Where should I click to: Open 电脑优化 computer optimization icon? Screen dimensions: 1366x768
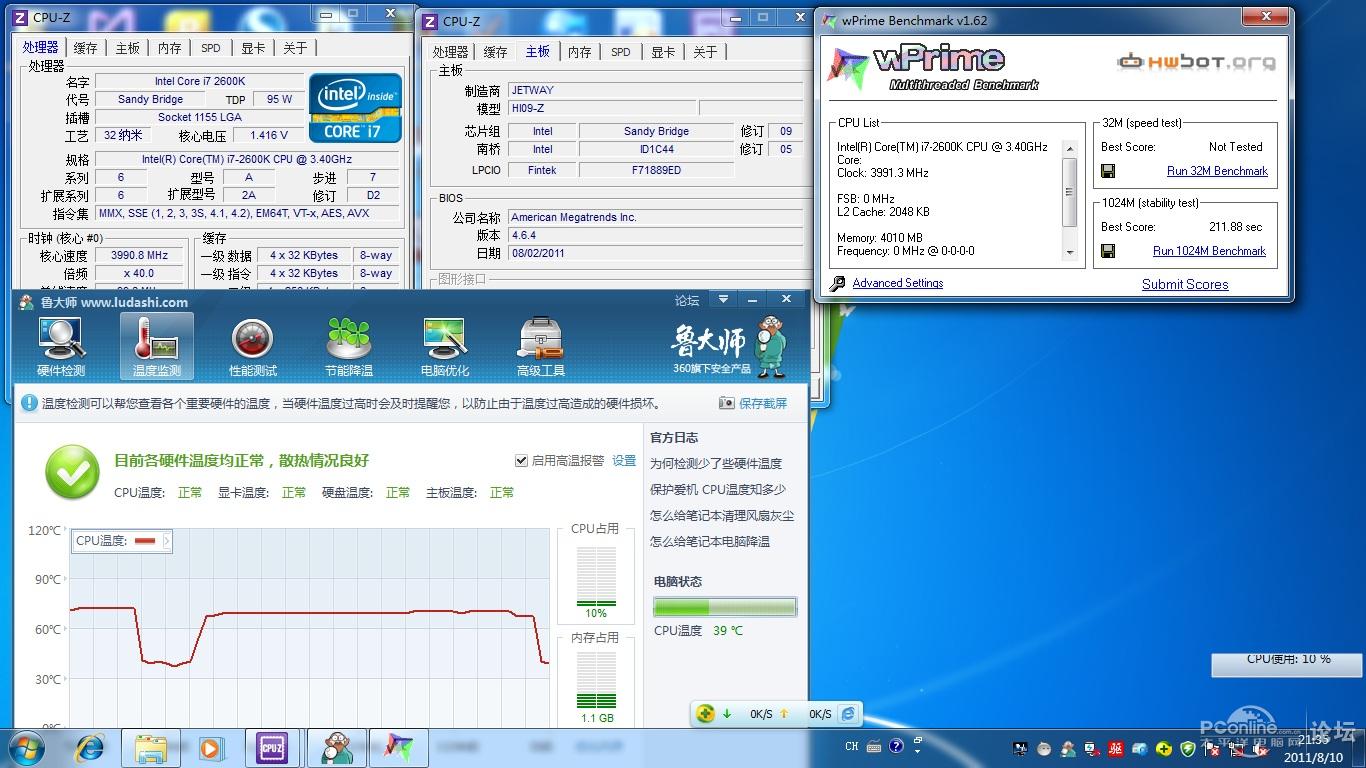coord(445,346)
